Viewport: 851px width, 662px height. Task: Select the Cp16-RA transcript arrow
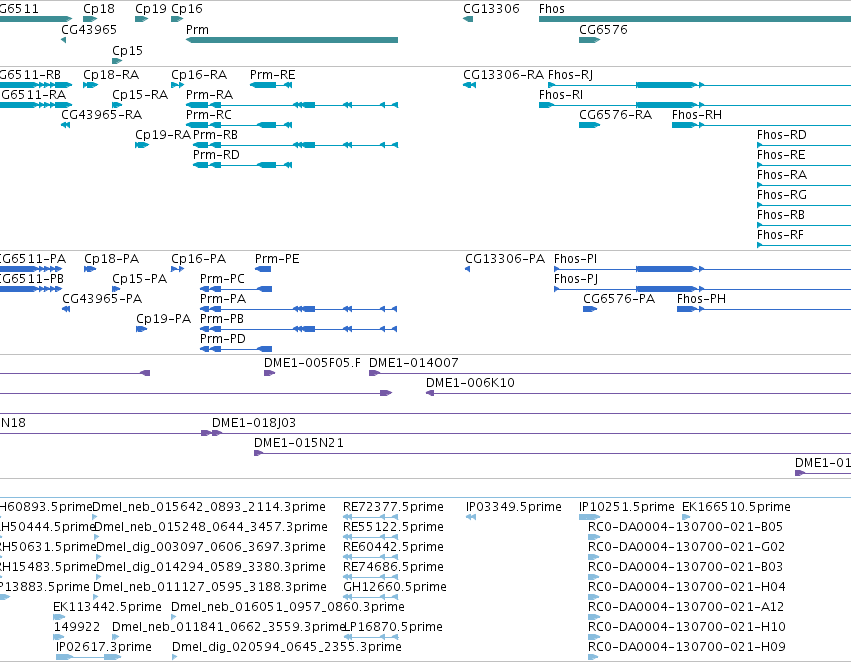(177, 85)
